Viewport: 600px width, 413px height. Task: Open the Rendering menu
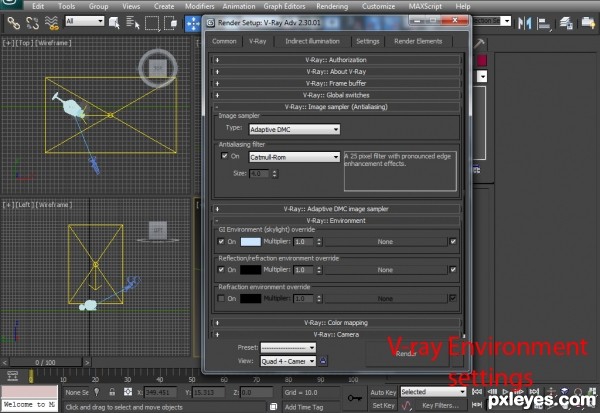click(x=332, y=6)
